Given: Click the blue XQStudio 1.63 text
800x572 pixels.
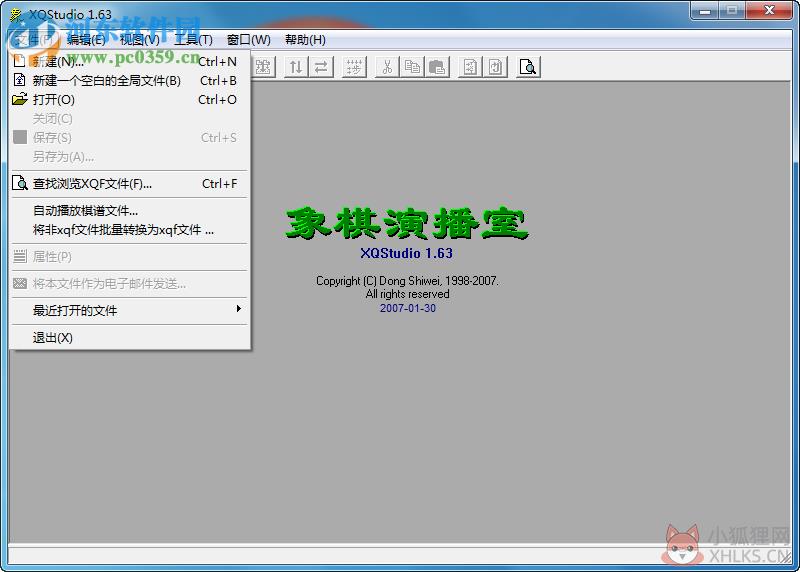Looking at the screenshot, I should [407, 253].
